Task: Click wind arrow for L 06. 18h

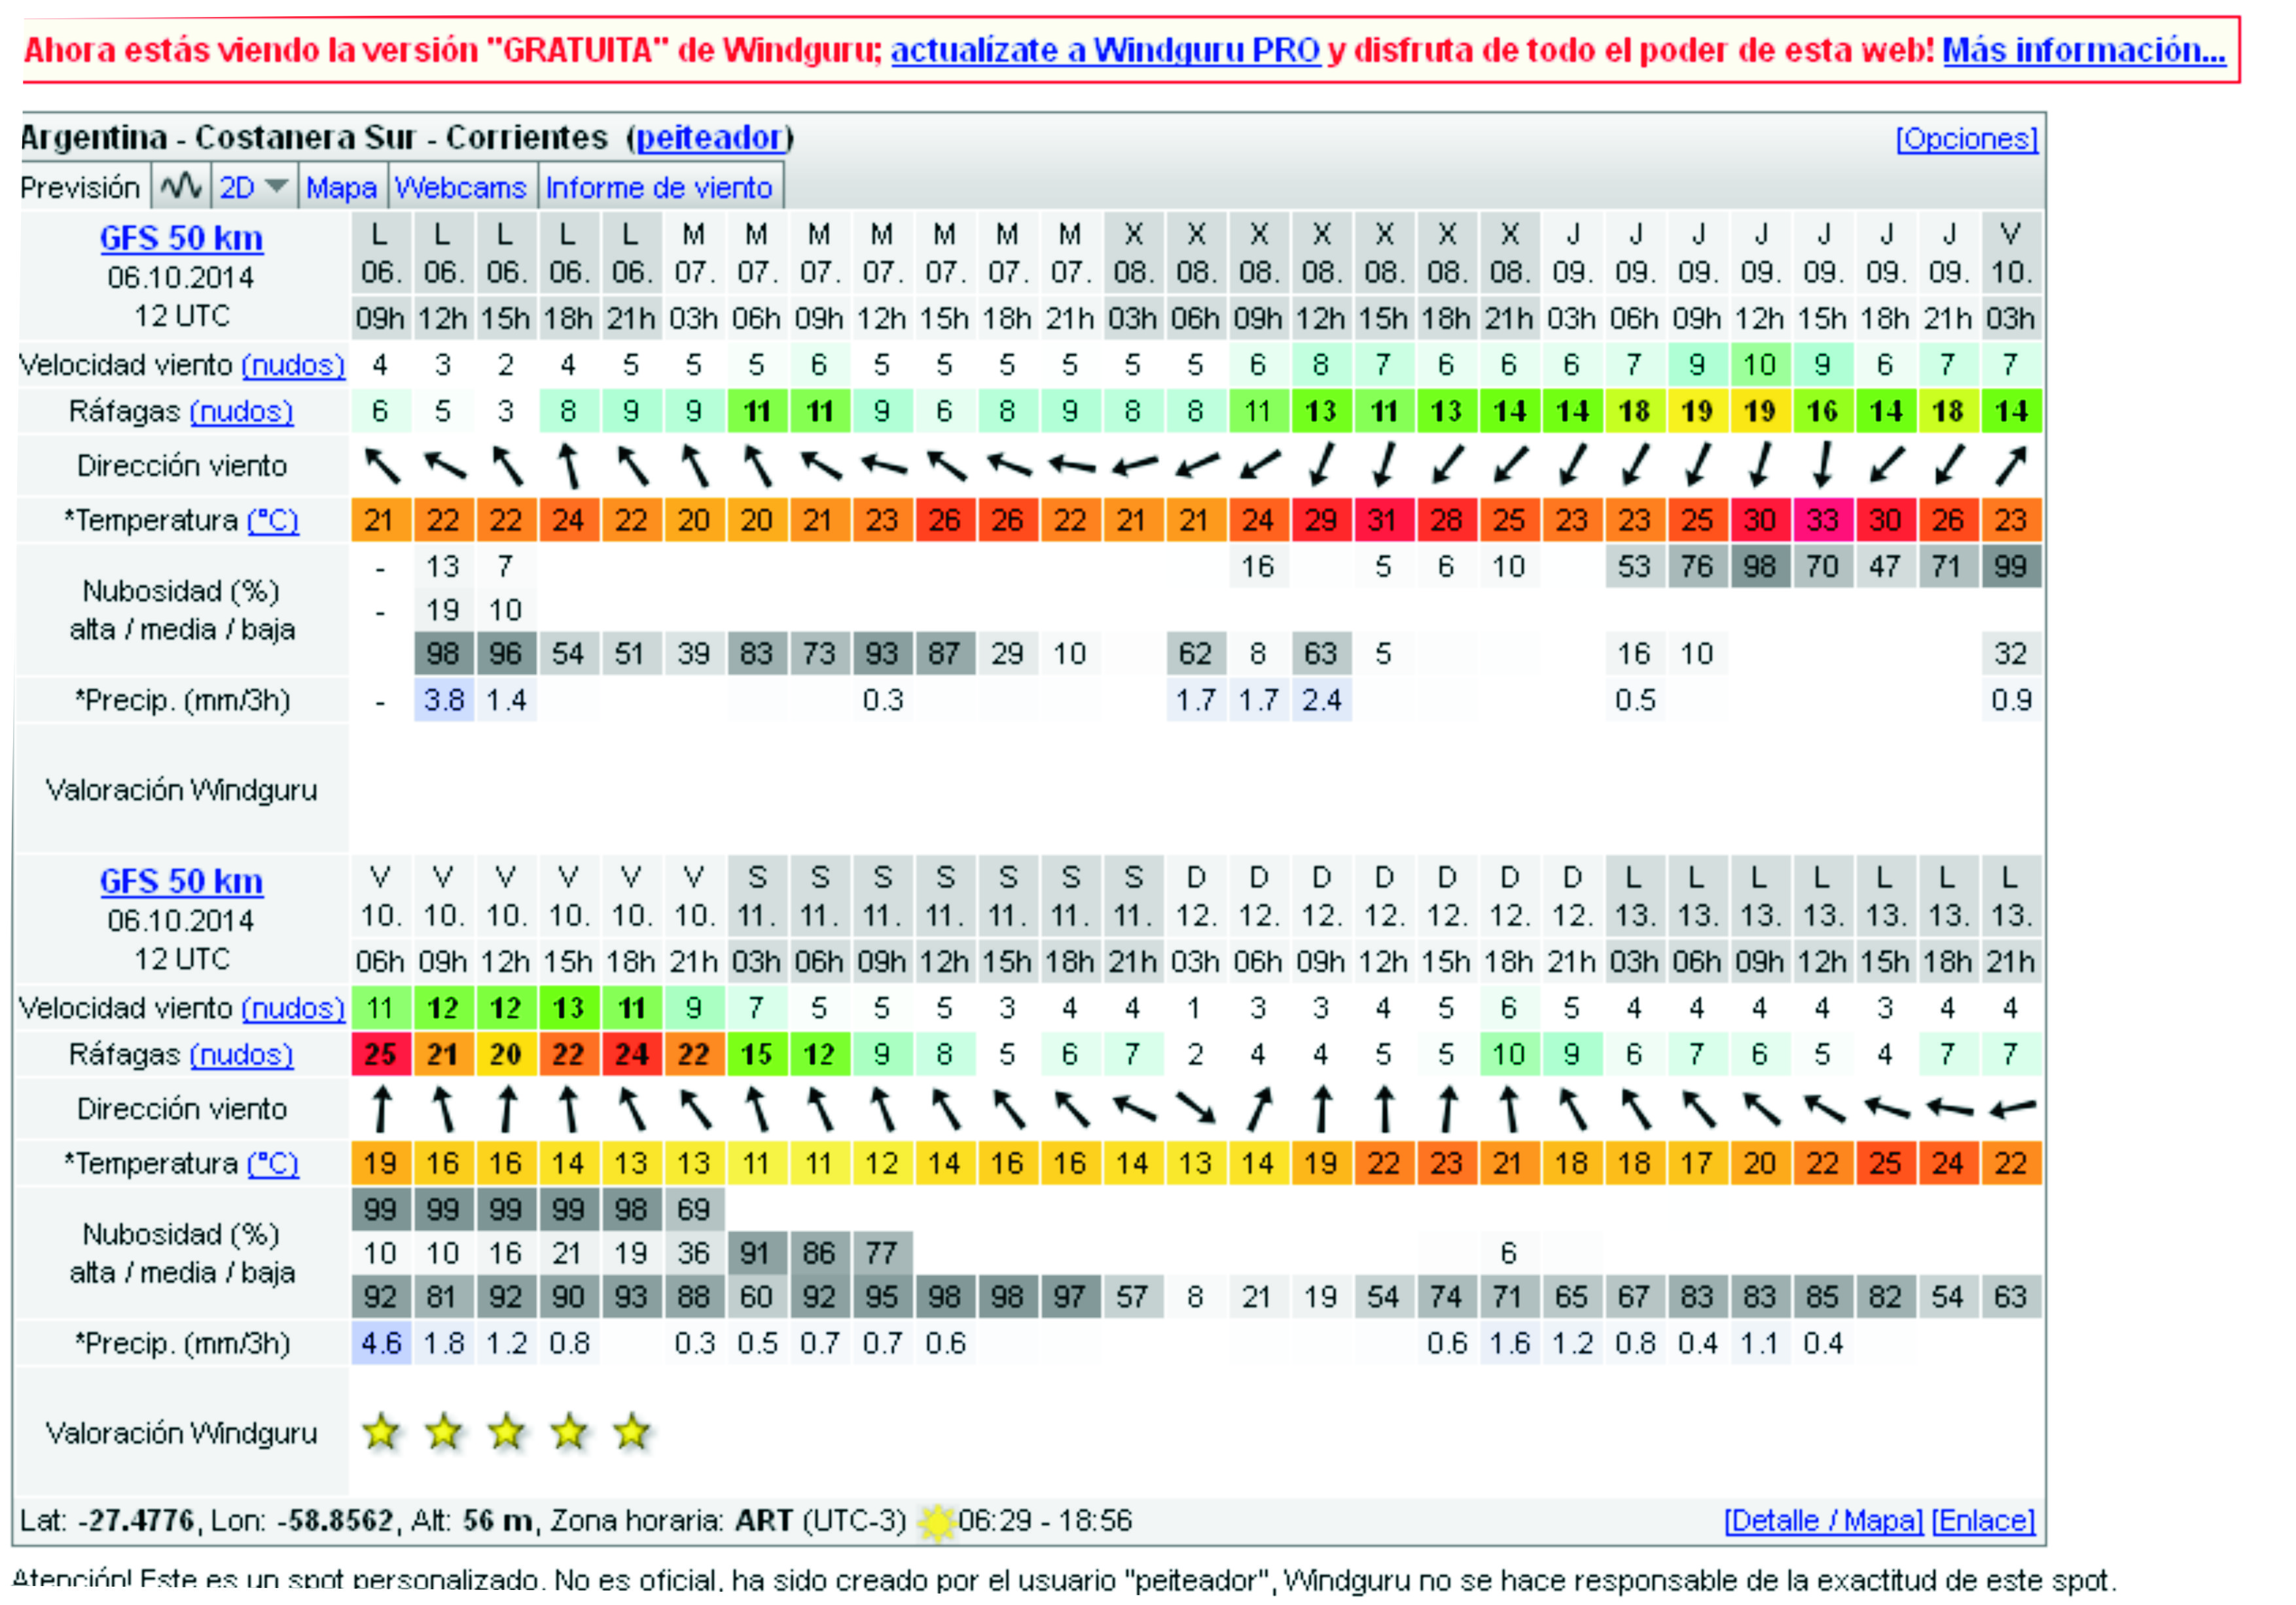Action: pyautogui.click(x=569, y=466)
